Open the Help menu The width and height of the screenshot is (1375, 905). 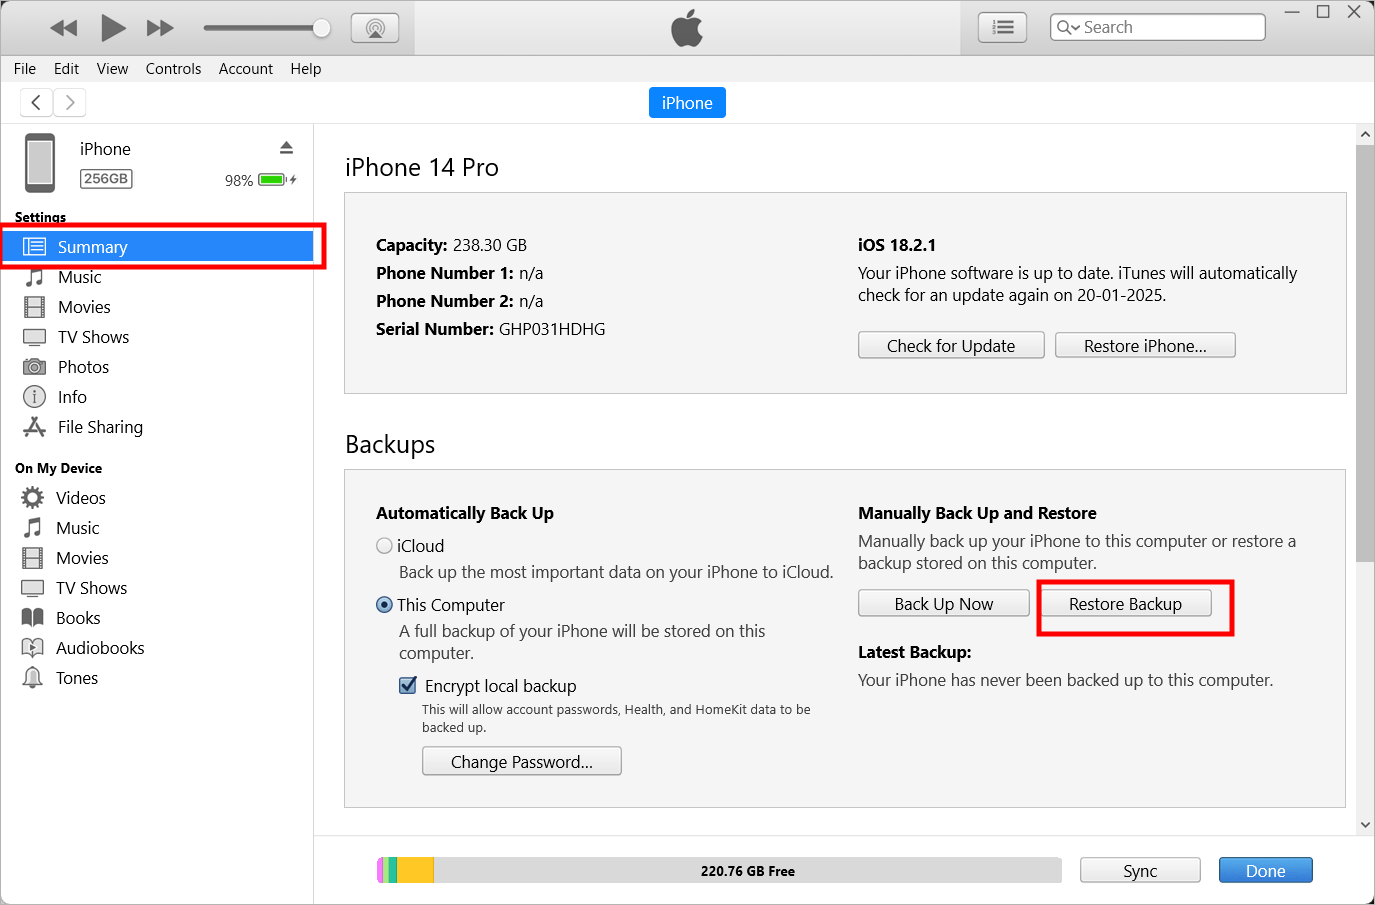[x=306, y=69]
